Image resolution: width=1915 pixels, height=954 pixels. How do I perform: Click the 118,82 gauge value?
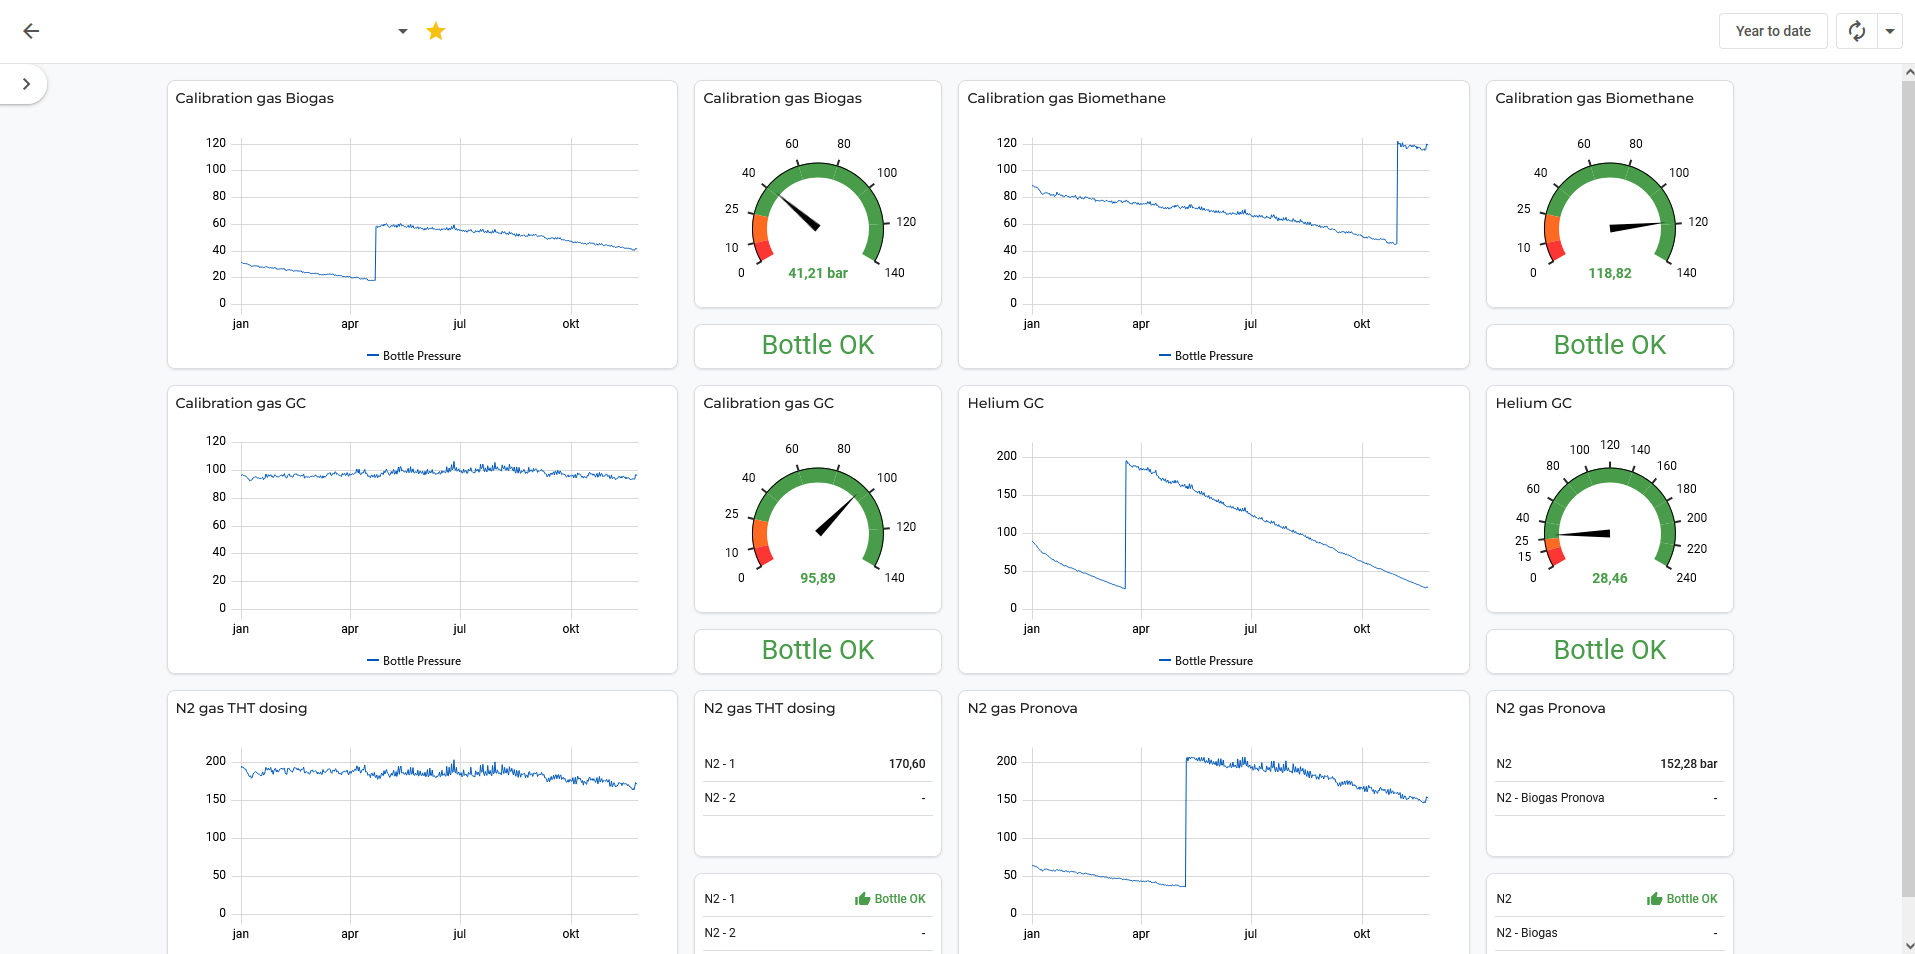coord(1610,273)
